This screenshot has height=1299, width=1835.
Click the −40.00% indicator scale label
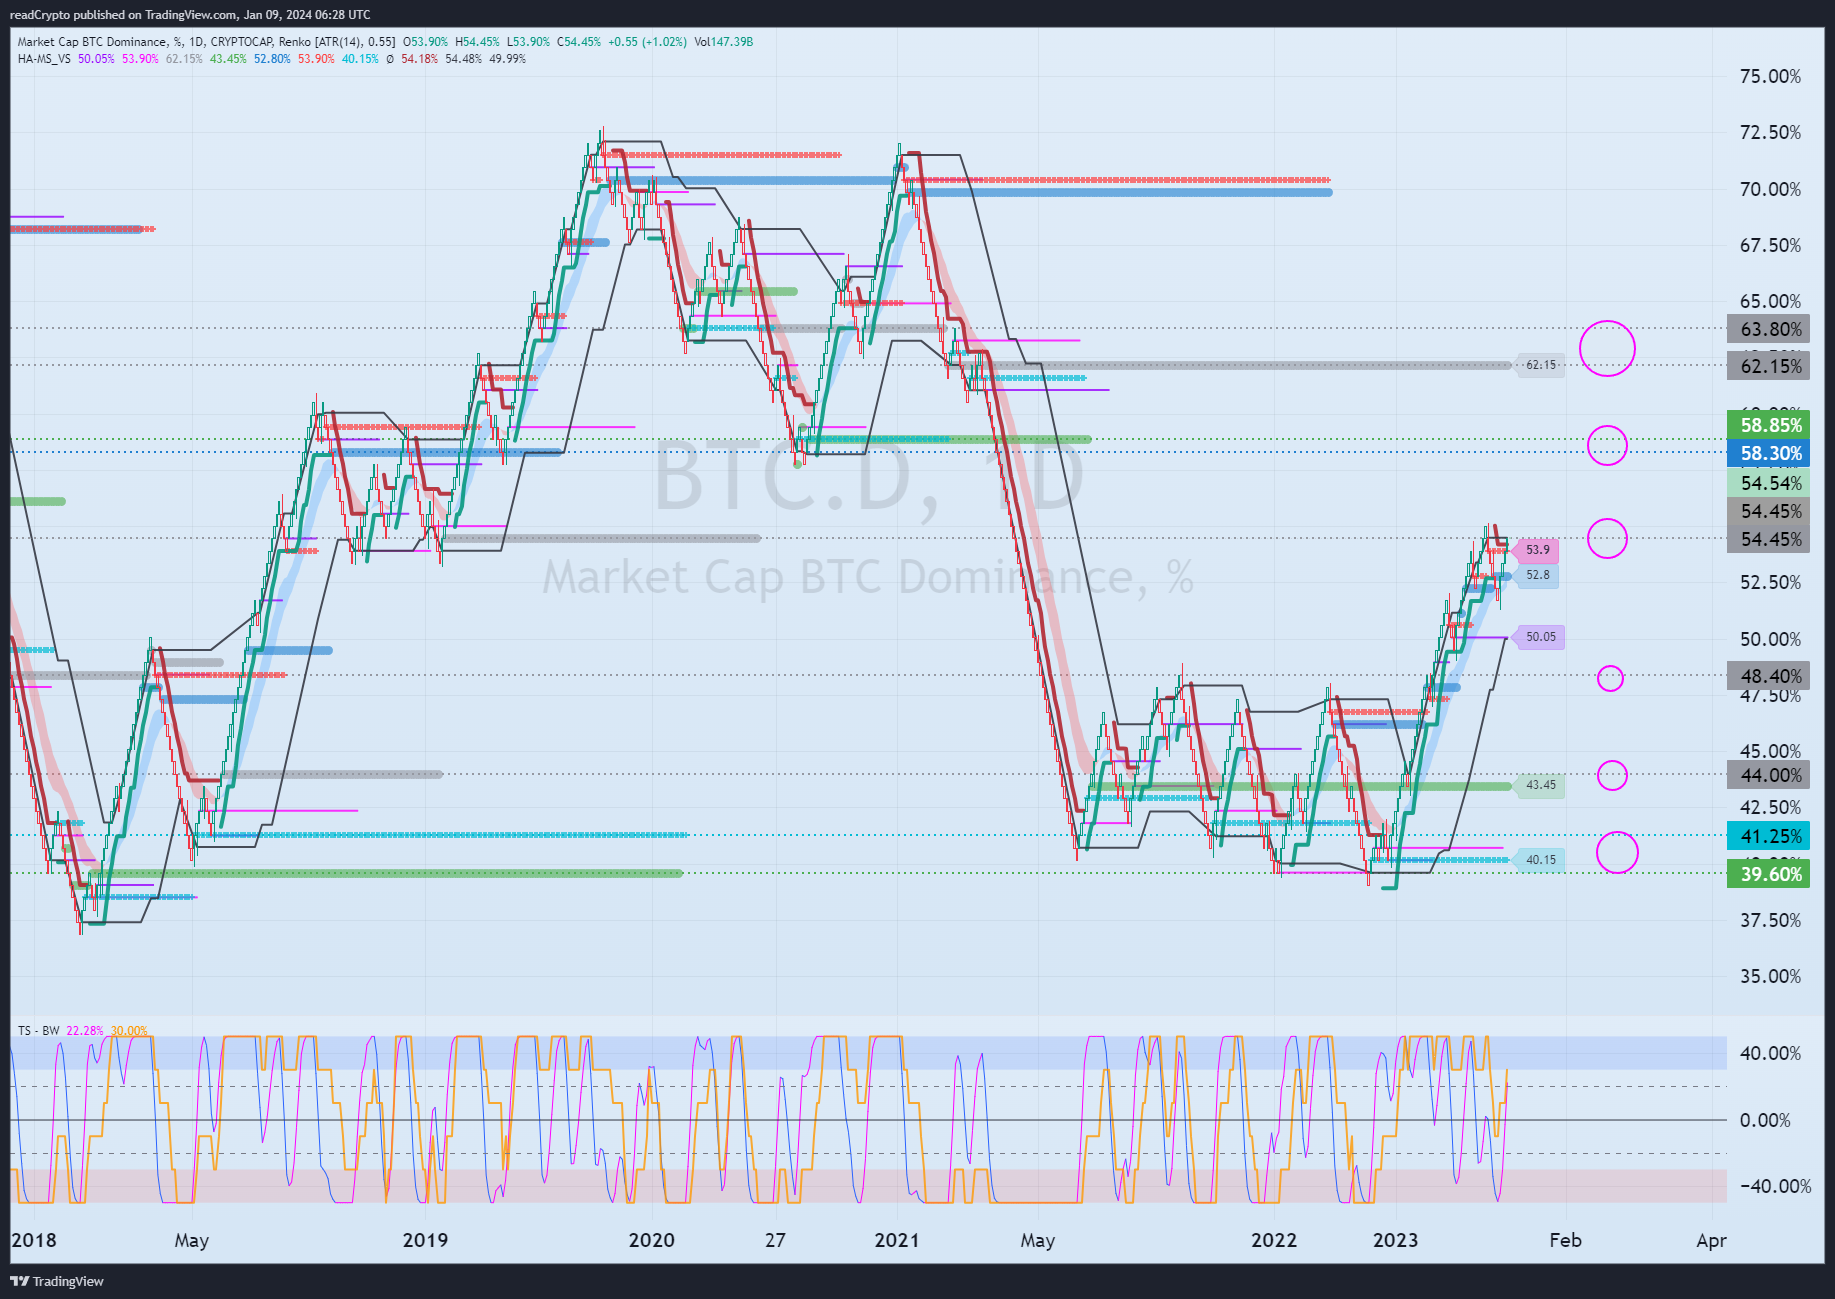tap(1775, 1187)
